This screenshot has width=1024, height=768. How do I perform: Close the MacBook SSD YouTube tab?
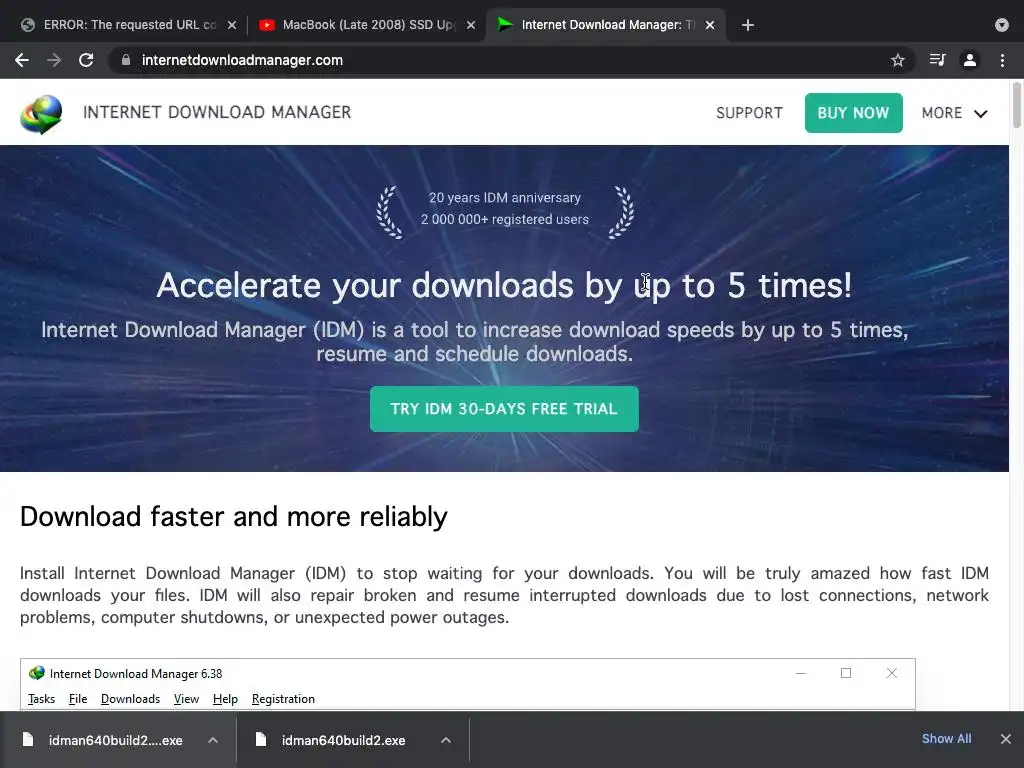pyautogui.click(x=471, y=25)
